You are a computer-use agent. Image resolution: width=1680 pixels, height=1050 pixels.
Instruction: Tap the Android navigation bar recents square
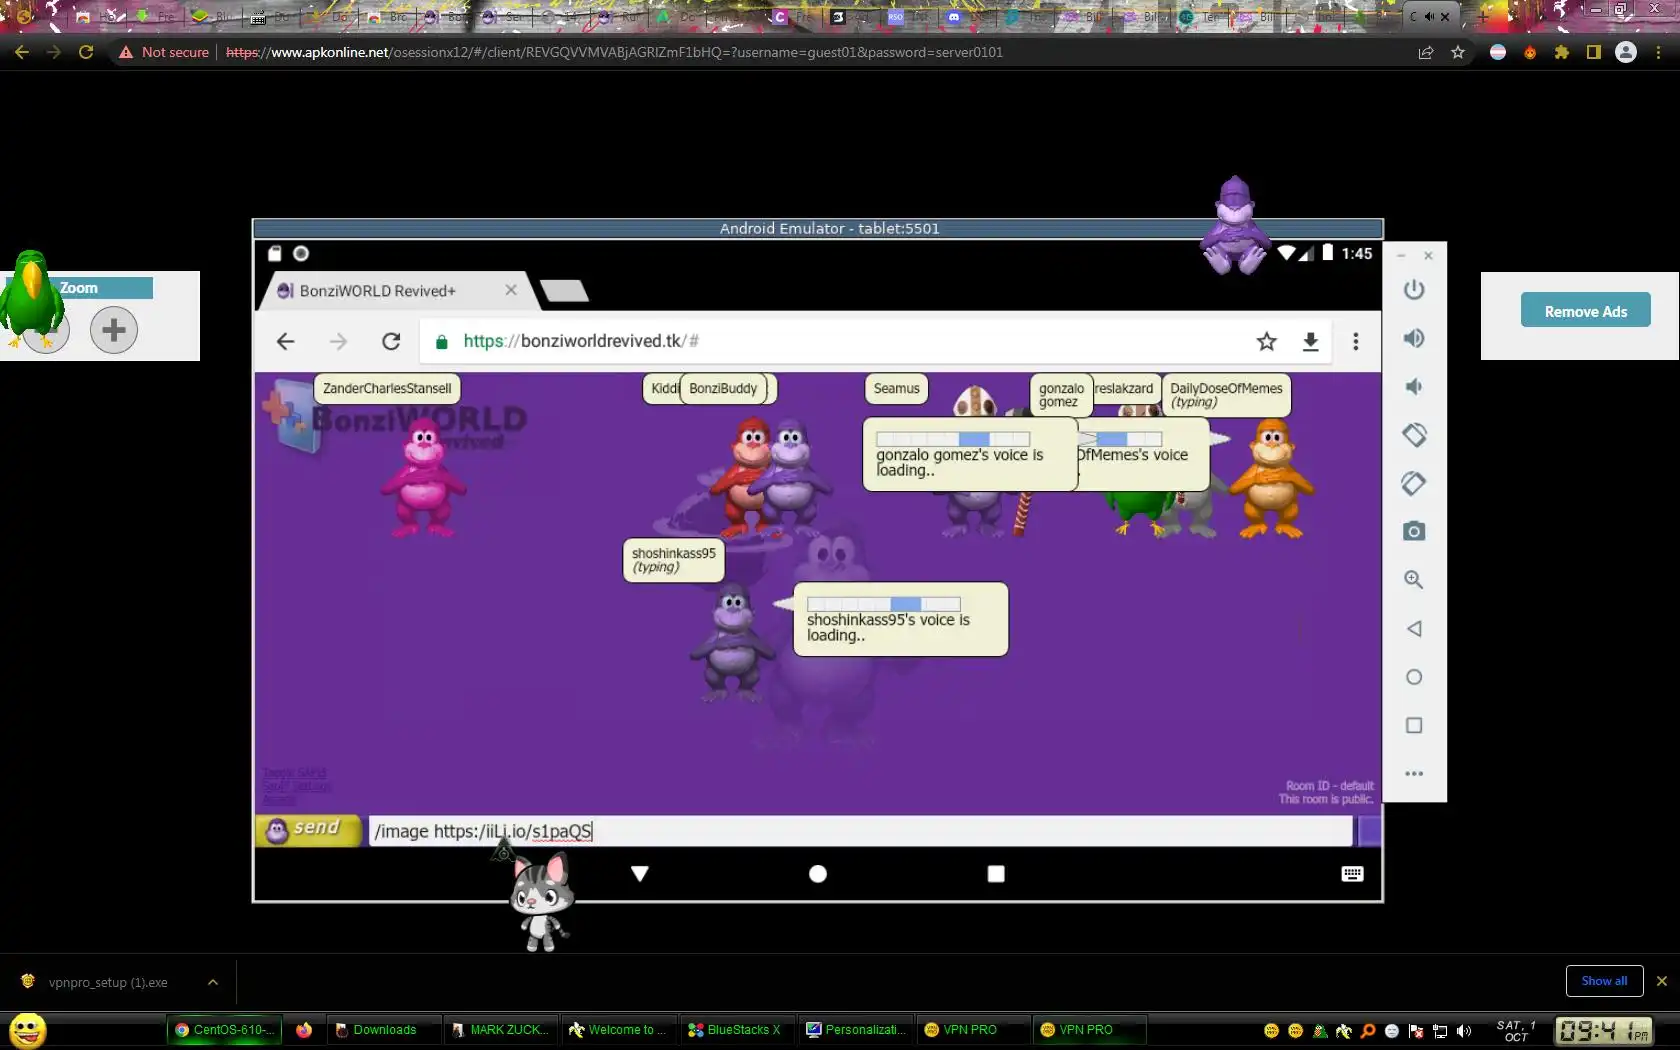pos(996,874)
